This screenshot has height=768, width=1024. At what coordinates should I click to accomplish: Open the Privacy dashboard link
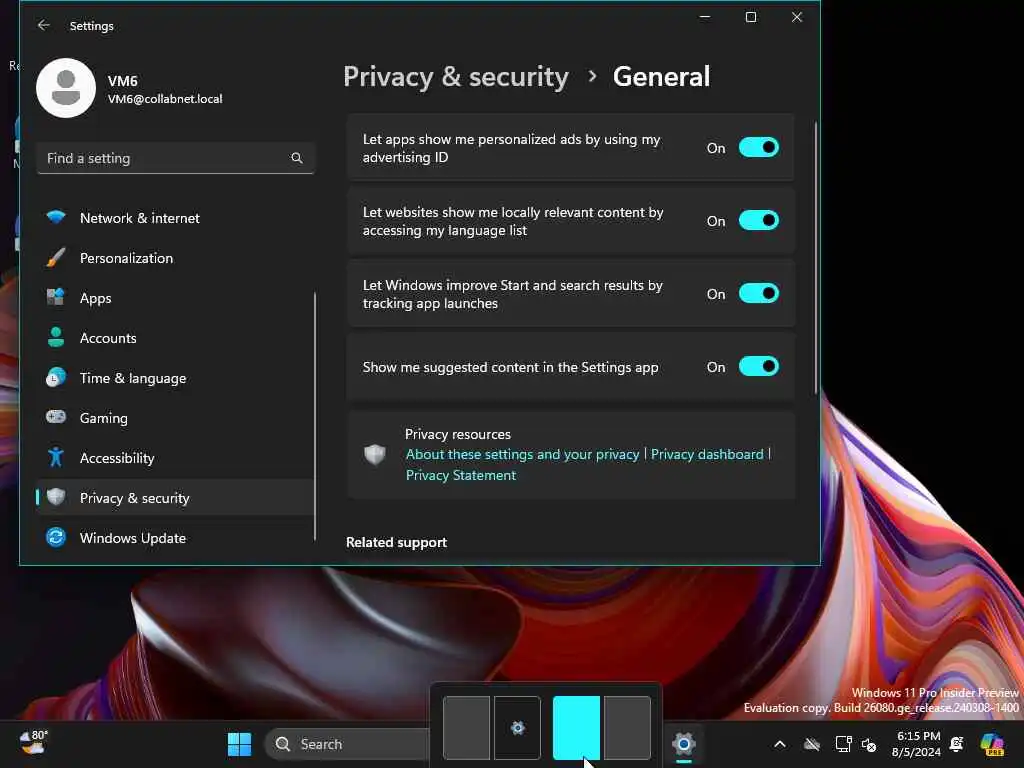pos(707,455)
